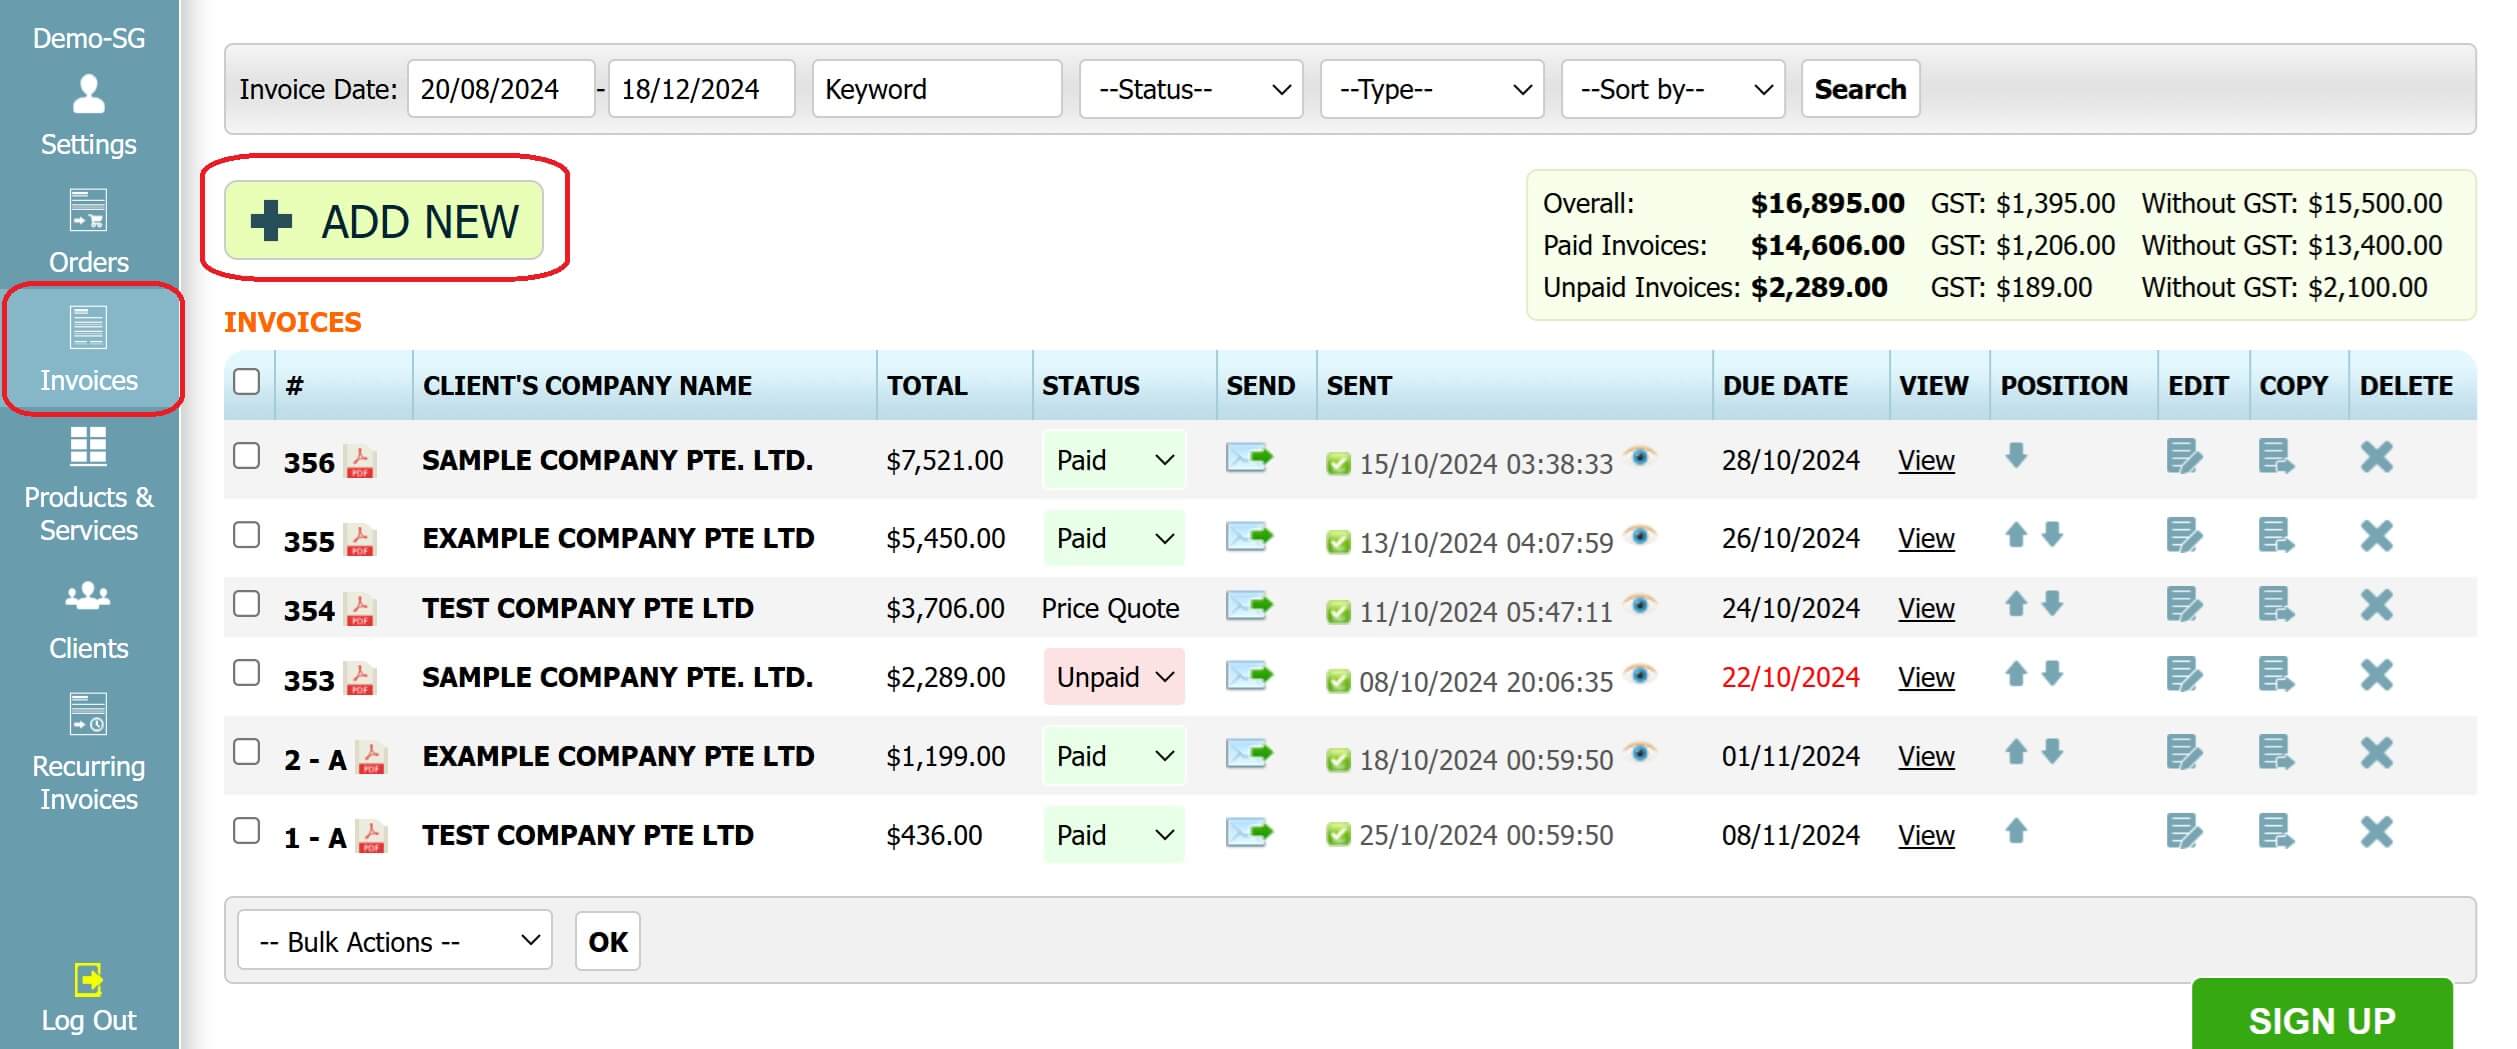This screenshot has width=2517, height=1049.
Task: Copy invoice 2 - A
Action: click(2276, 753)
